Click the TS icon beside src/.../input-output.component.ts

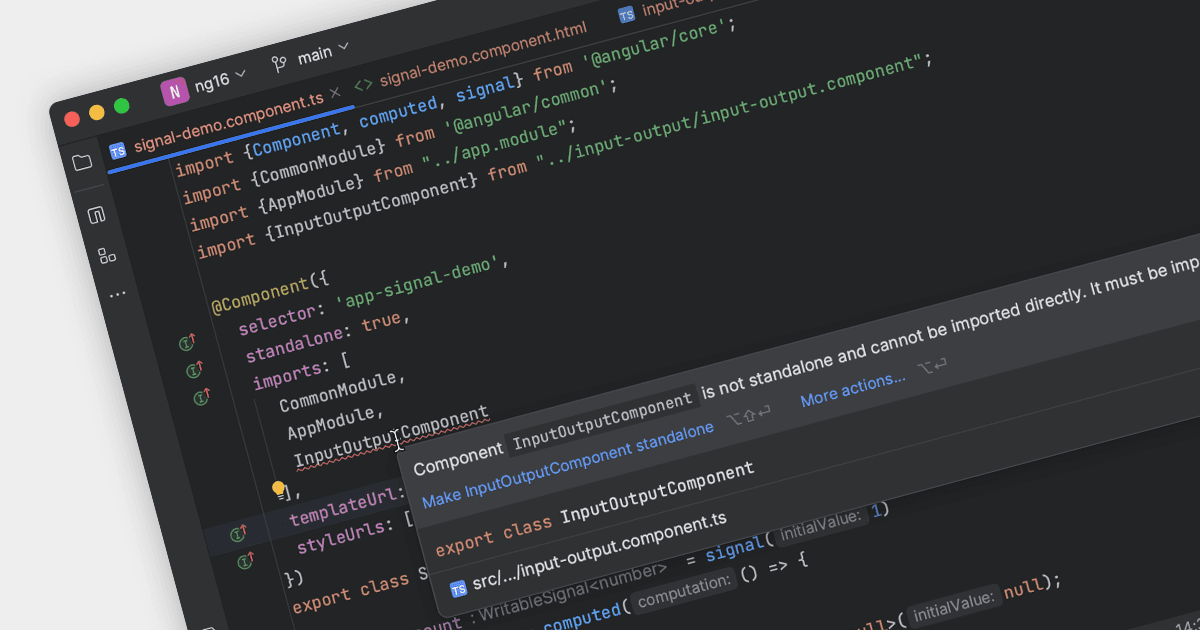(x=459, y=588)
